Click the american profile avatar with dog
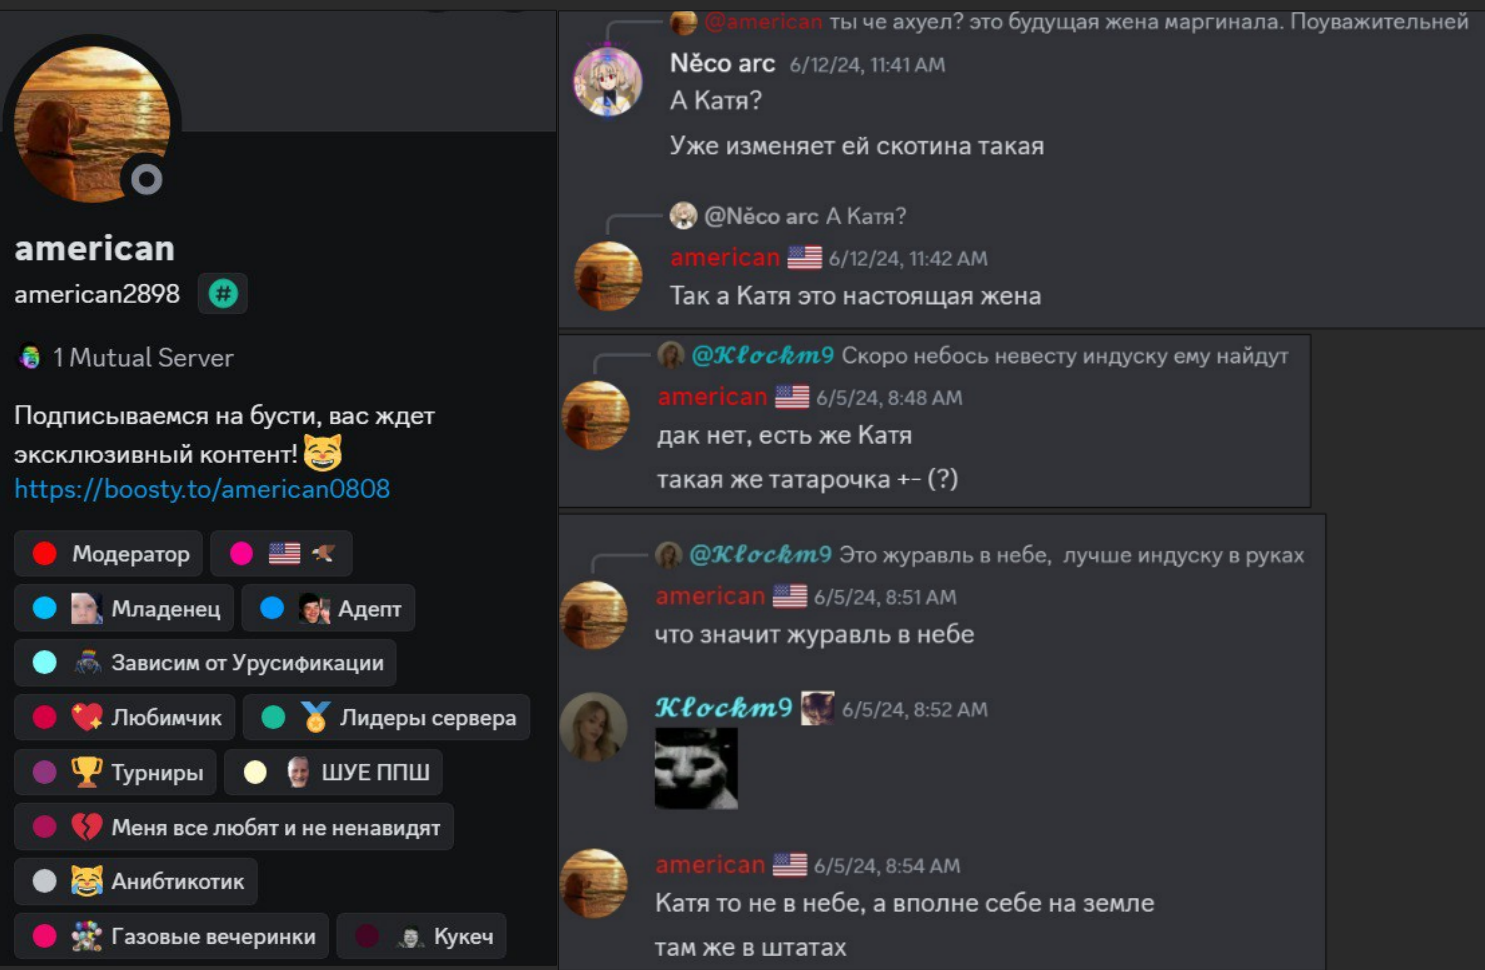This screenshot has width=1485, height=970. (92, 123)
